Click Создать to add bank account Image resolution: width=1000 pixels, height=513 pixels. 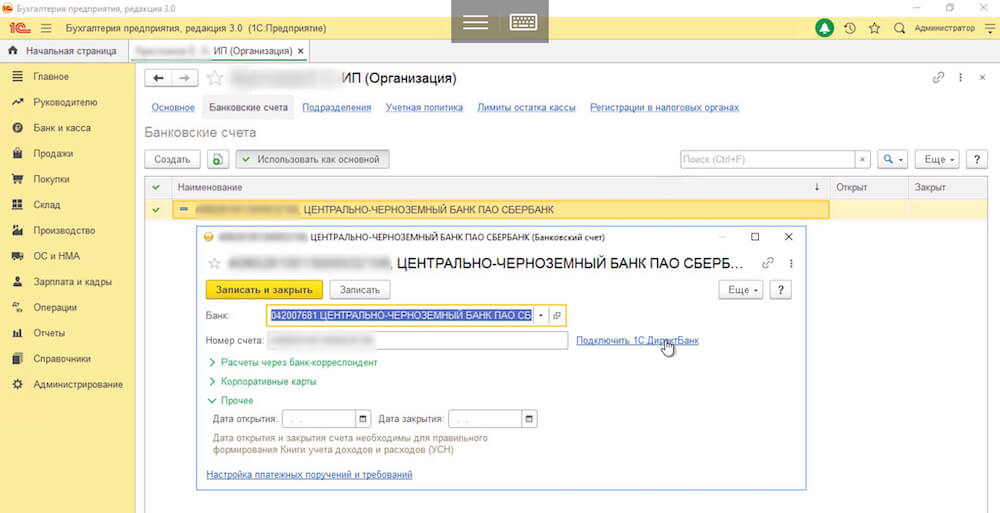(x=172, y=160)
